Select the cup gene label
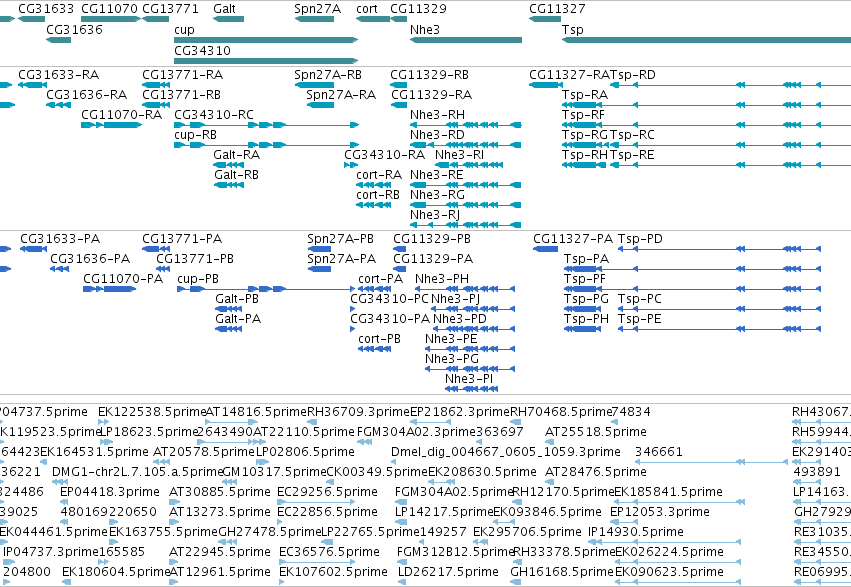This screenshot has width=851, height=587. pos(184,30)
